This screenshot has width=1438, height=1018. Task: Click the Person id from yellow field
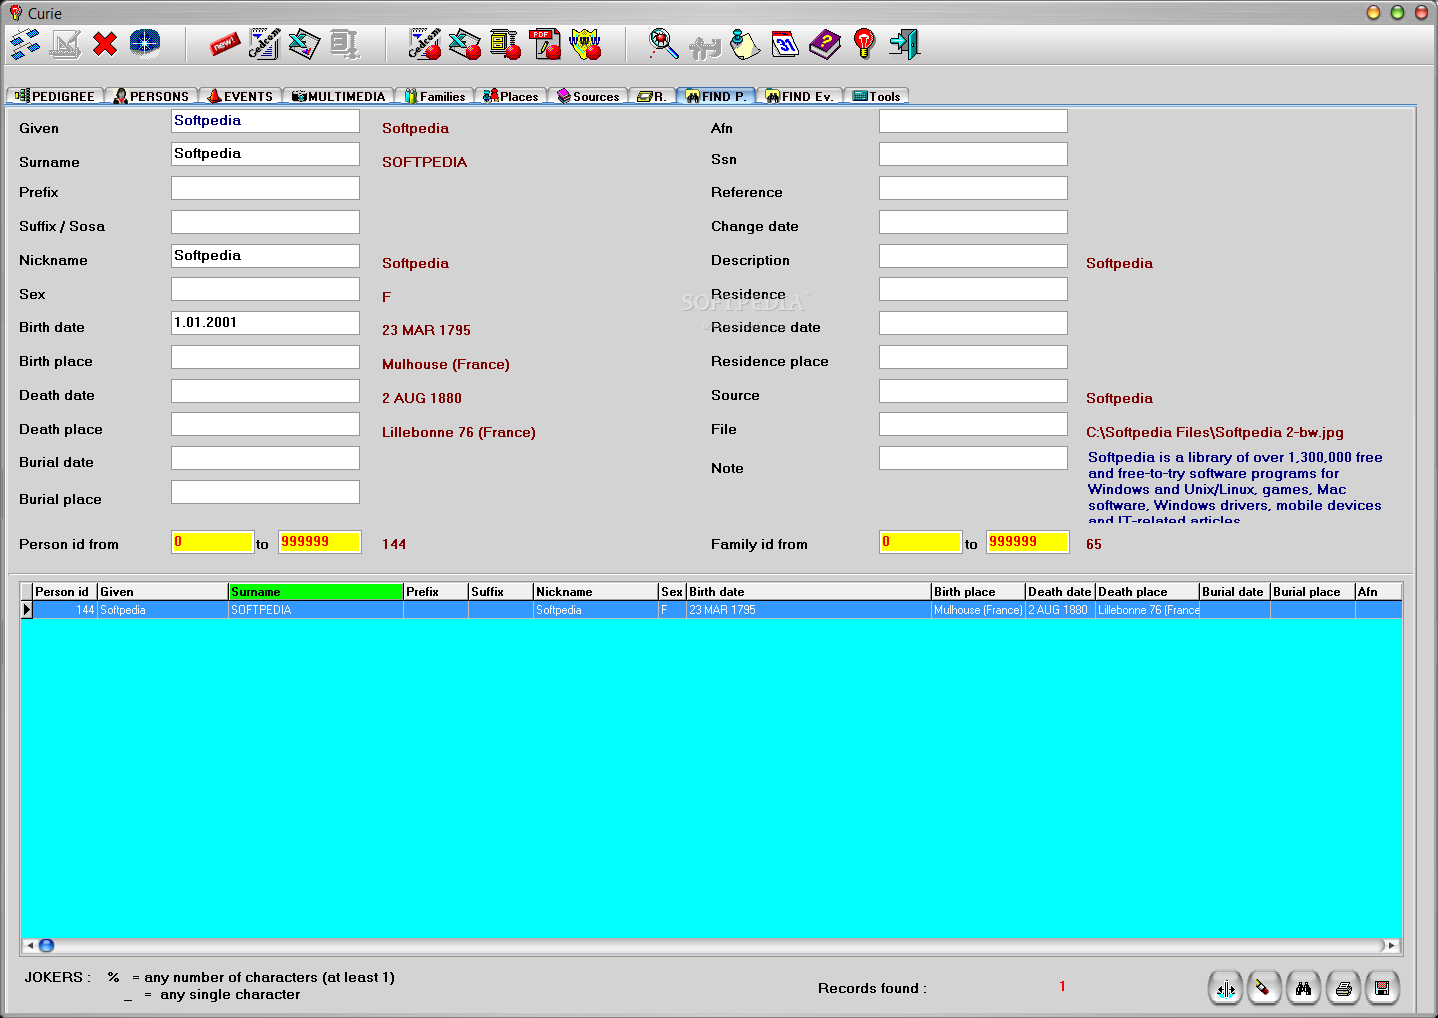point(212,542)
